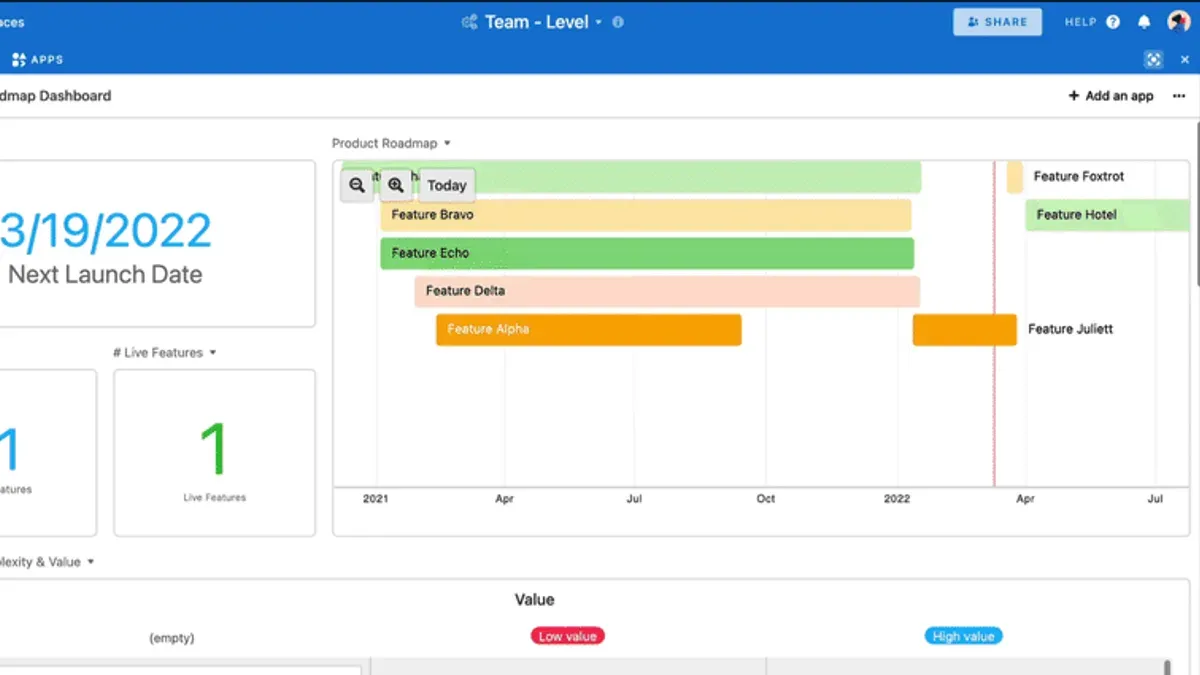Select the Feature Echo timeline bar
This screenshot has width=1200, height=675.
[647, 253]
